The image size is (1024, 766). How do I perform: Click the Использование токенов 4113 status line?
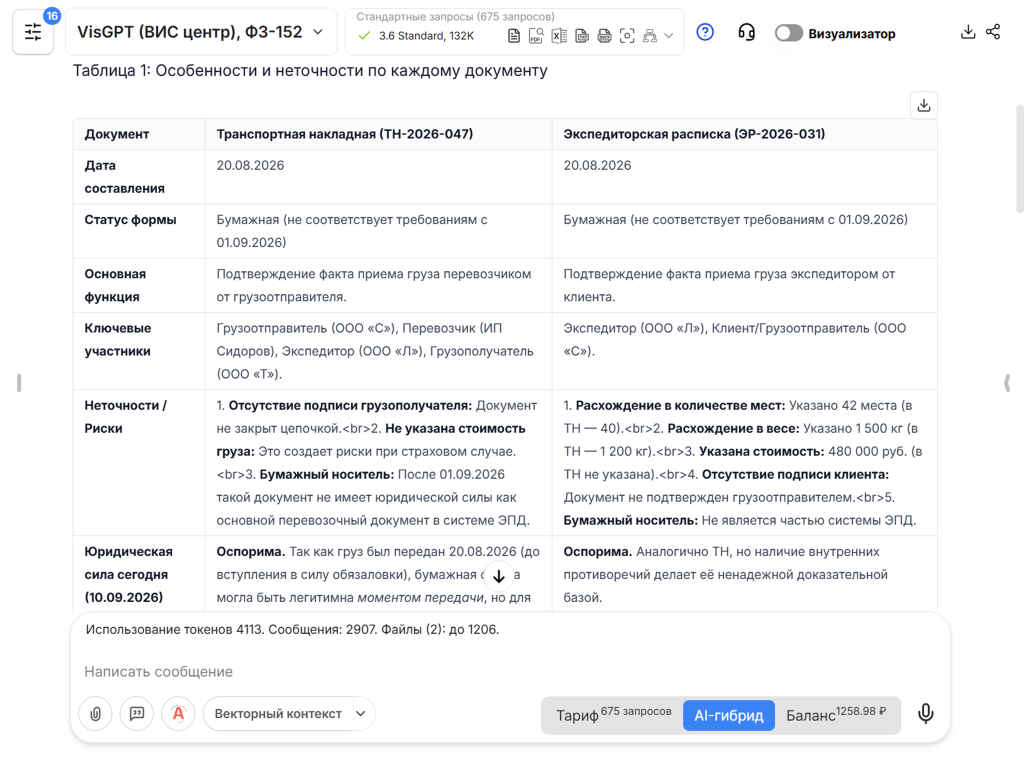(292, 630)
